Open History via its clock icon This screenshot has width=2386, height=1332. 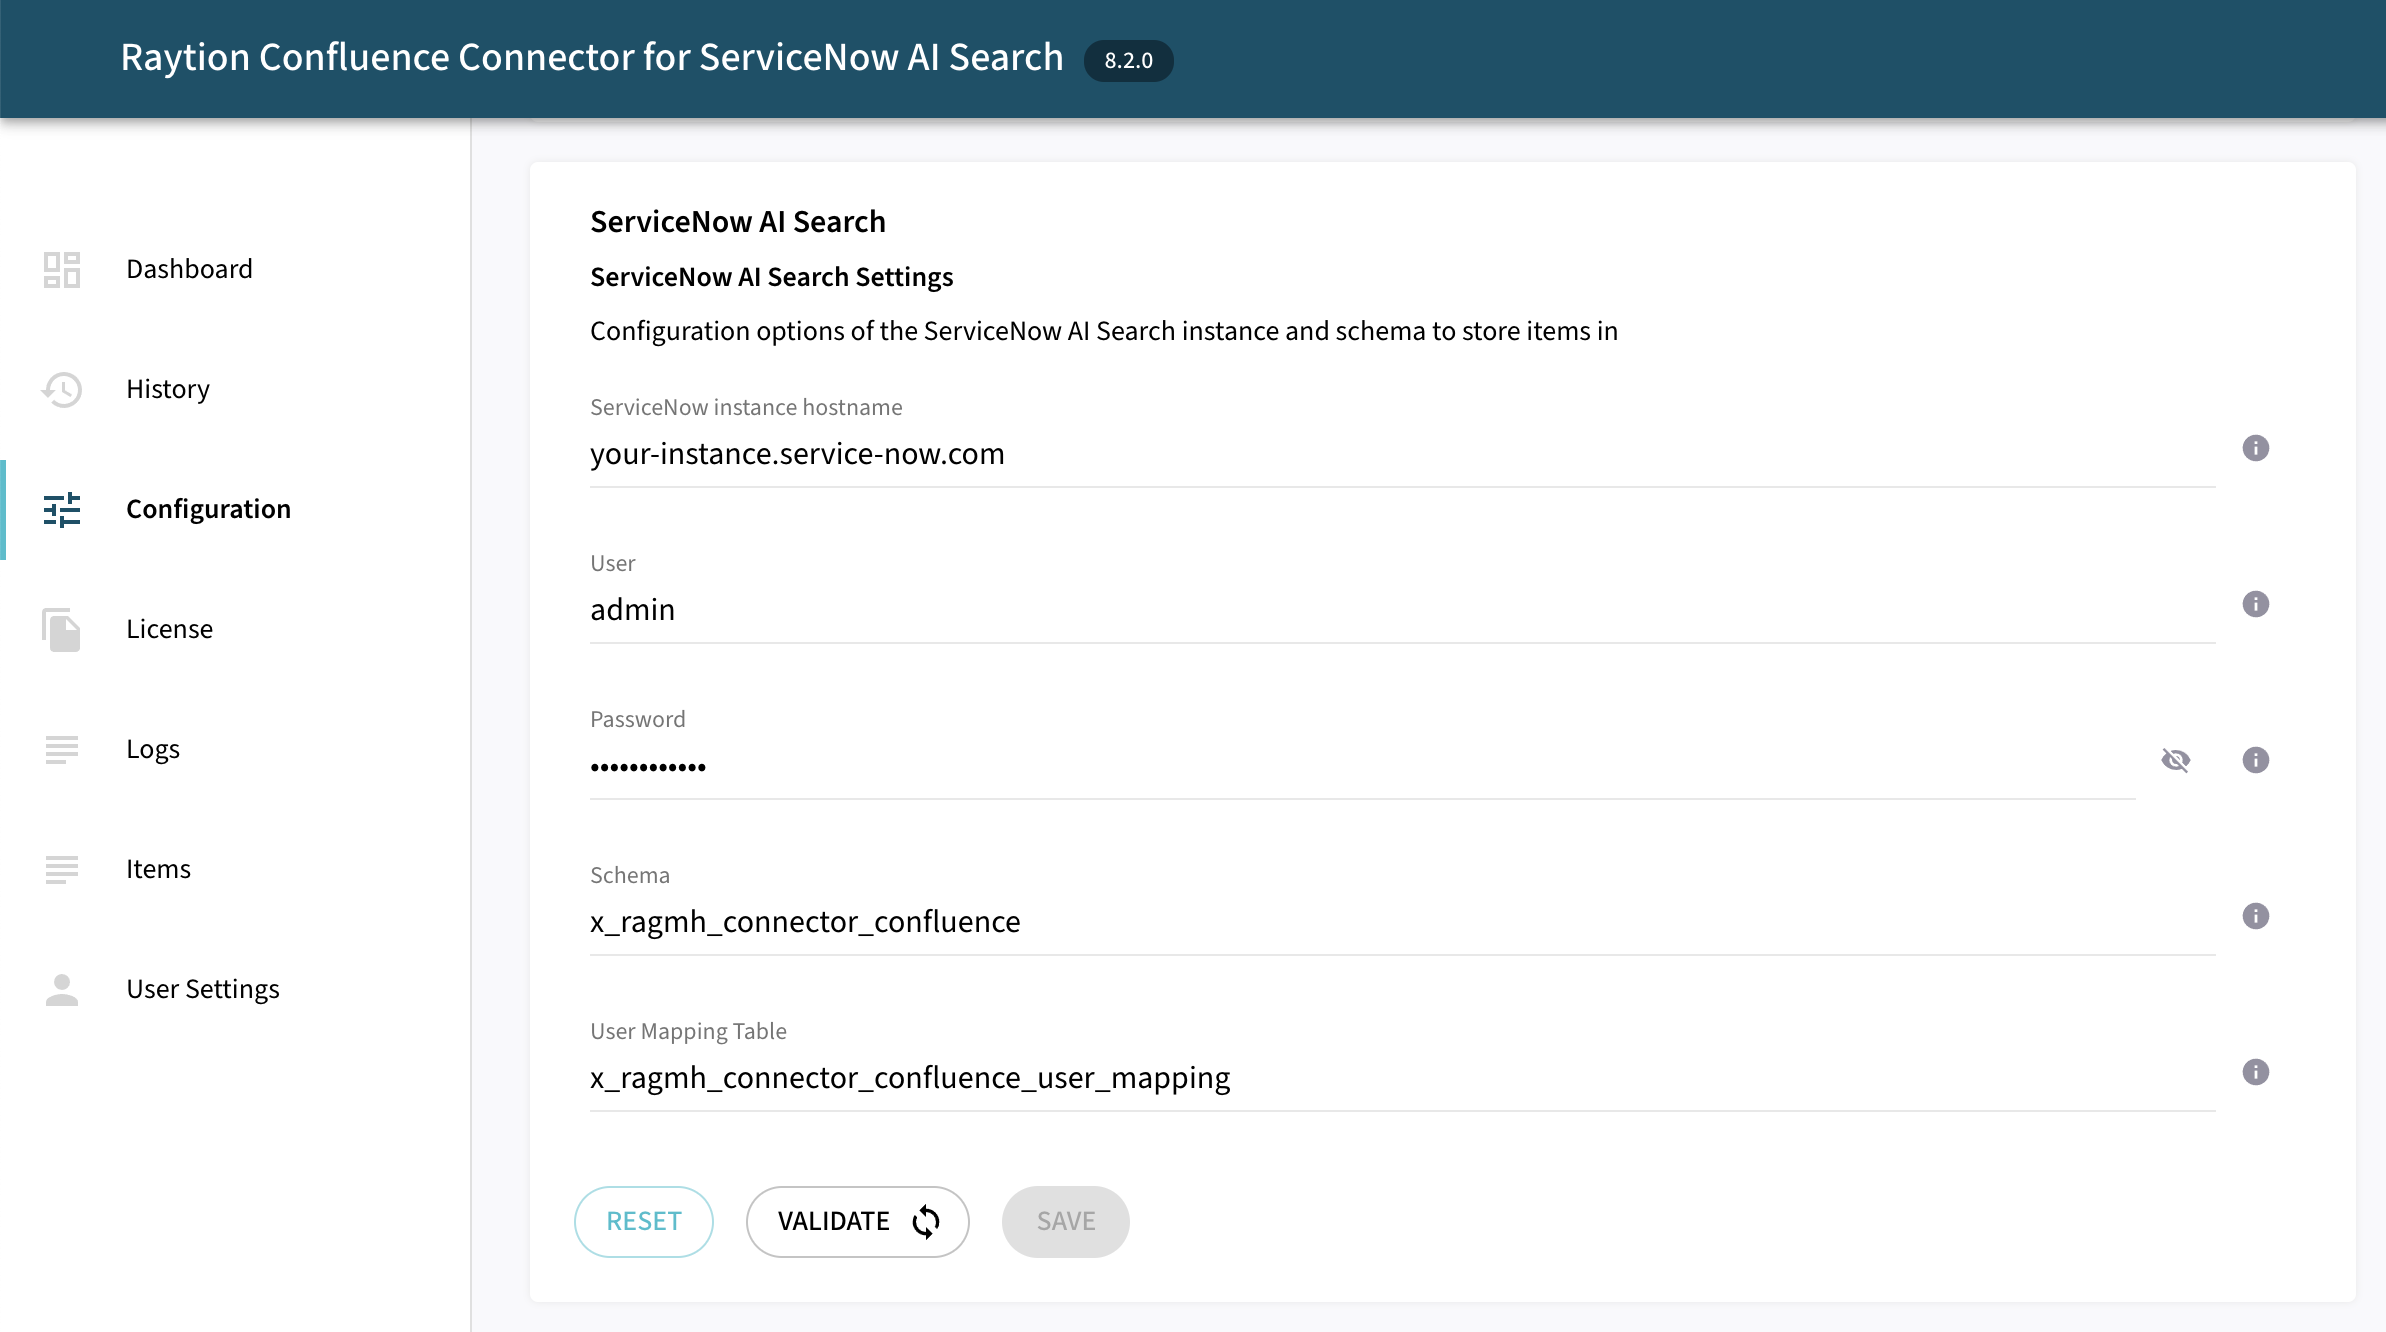(x=61, y=390)
